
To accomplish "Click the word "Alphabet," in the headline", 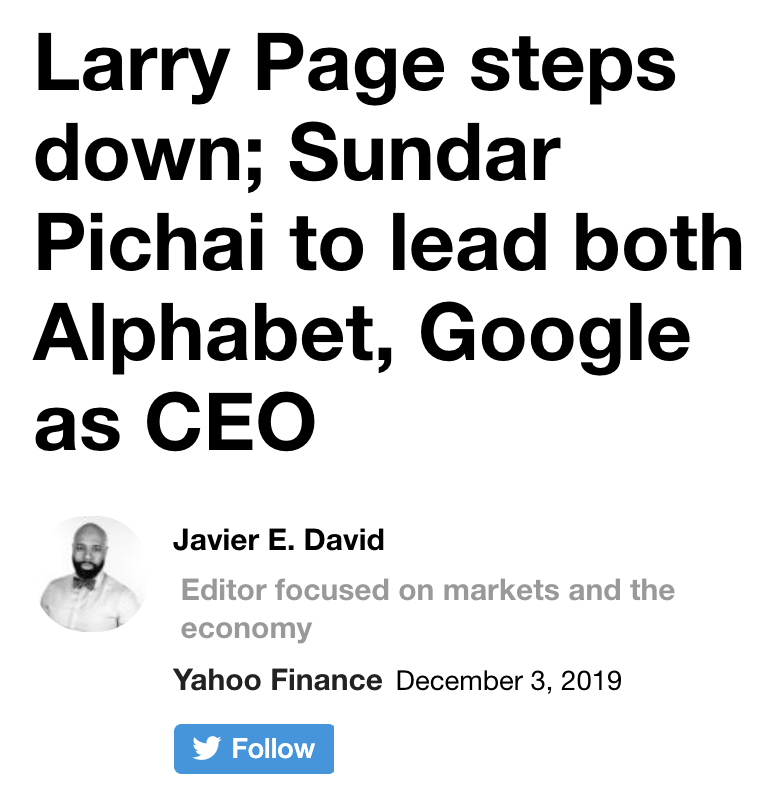I will (212, 336).
